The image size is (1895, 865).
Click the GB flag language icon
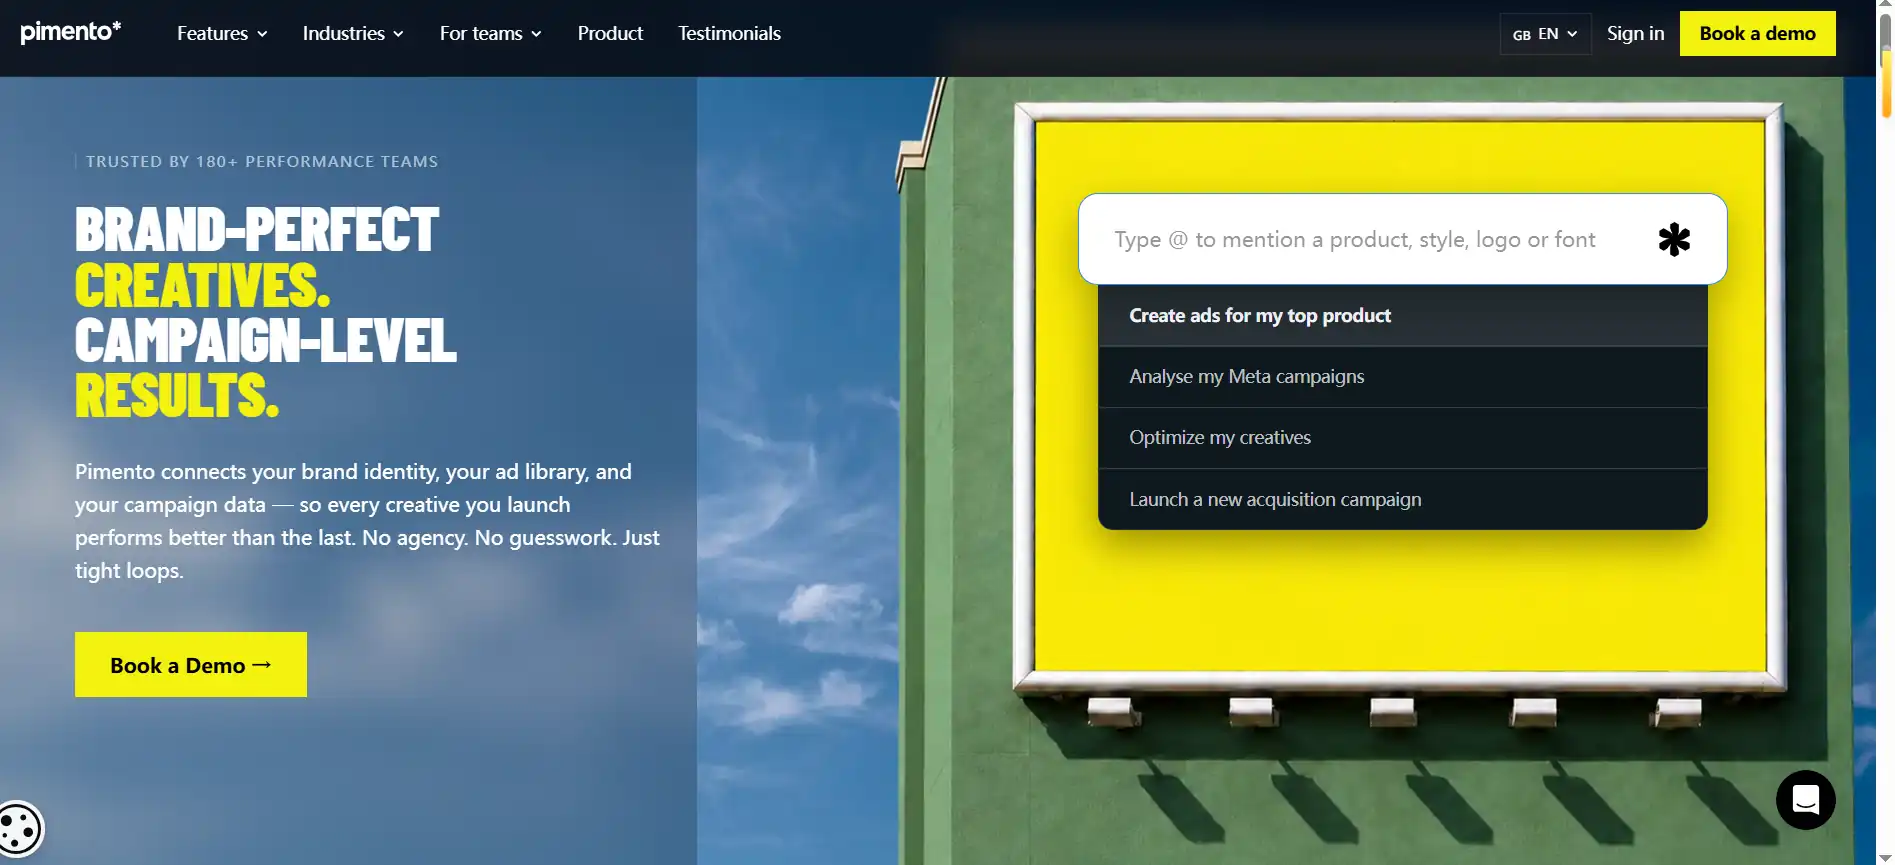[x=1521, y=34]
